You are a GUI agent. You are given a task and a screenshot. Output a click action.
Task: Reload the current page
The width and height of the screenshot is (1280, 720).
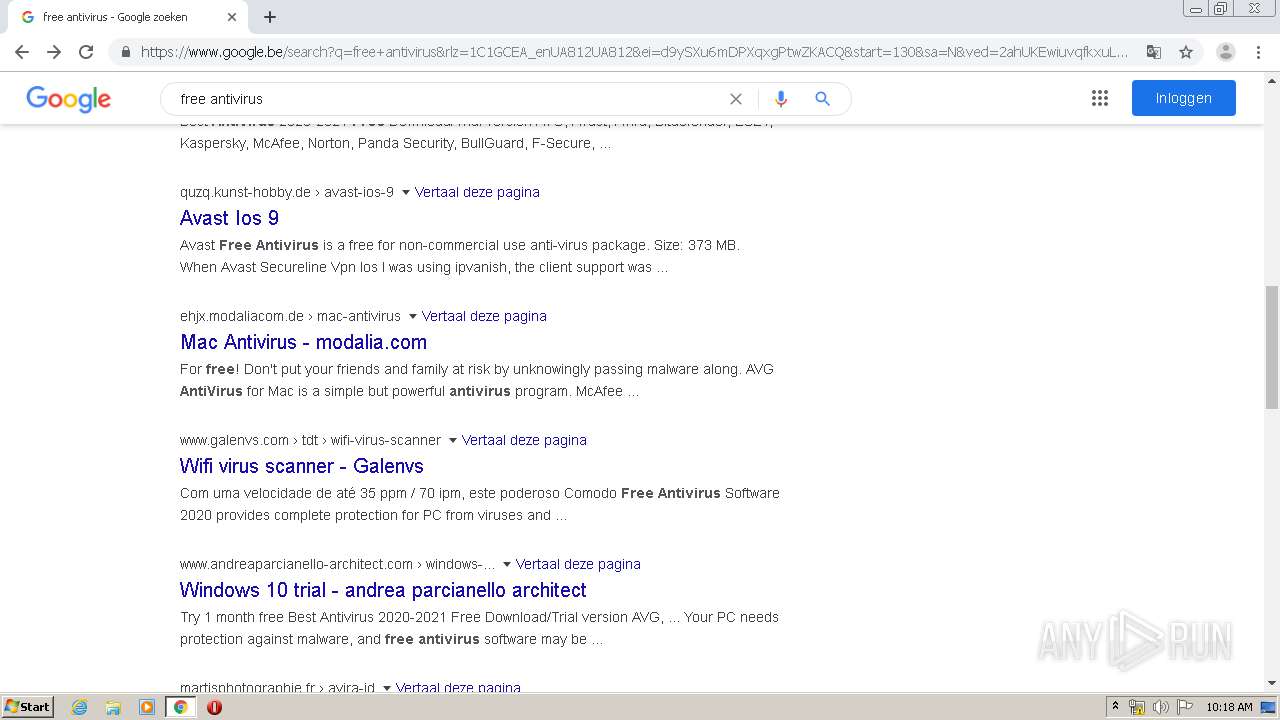(86, 52)
